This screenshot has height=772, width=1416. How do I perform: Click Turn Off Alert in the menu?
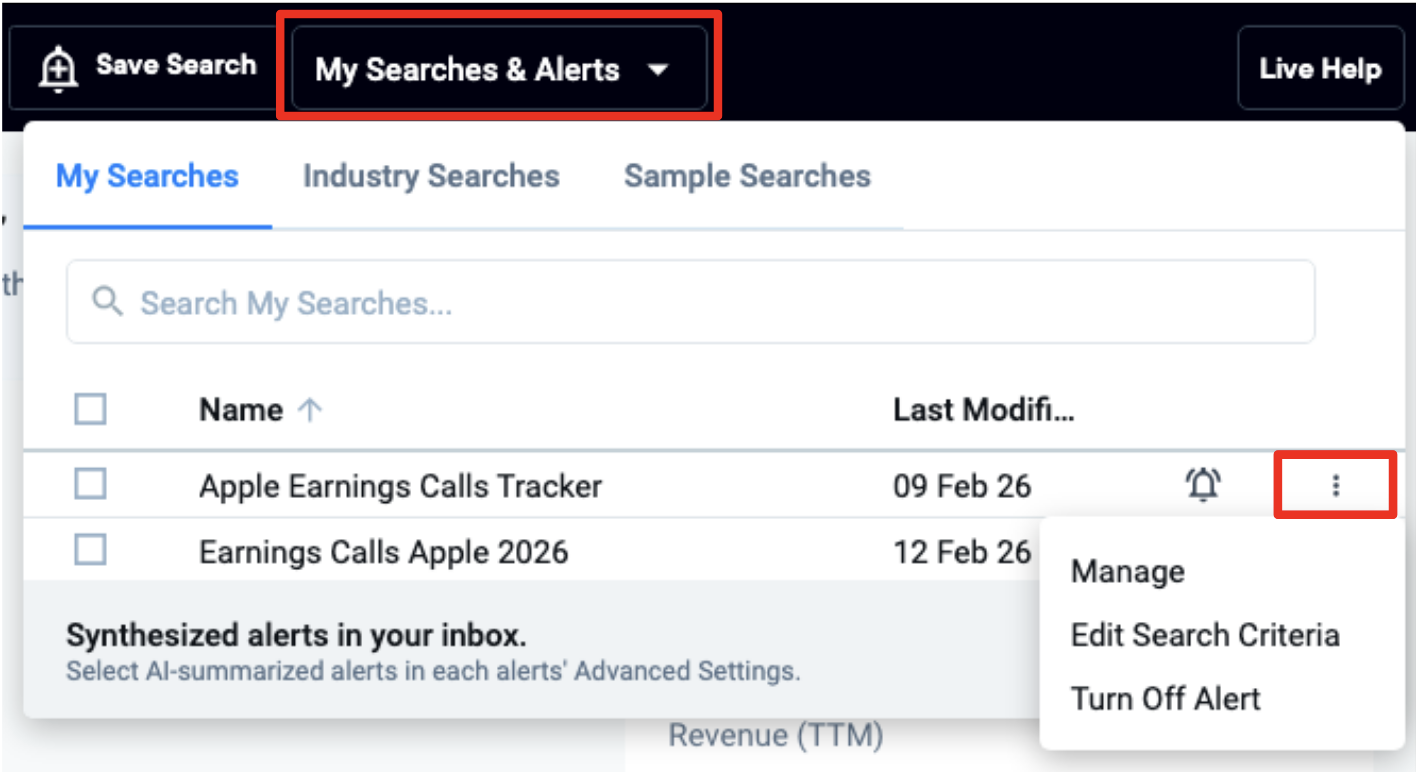(x=1165, y=698)
